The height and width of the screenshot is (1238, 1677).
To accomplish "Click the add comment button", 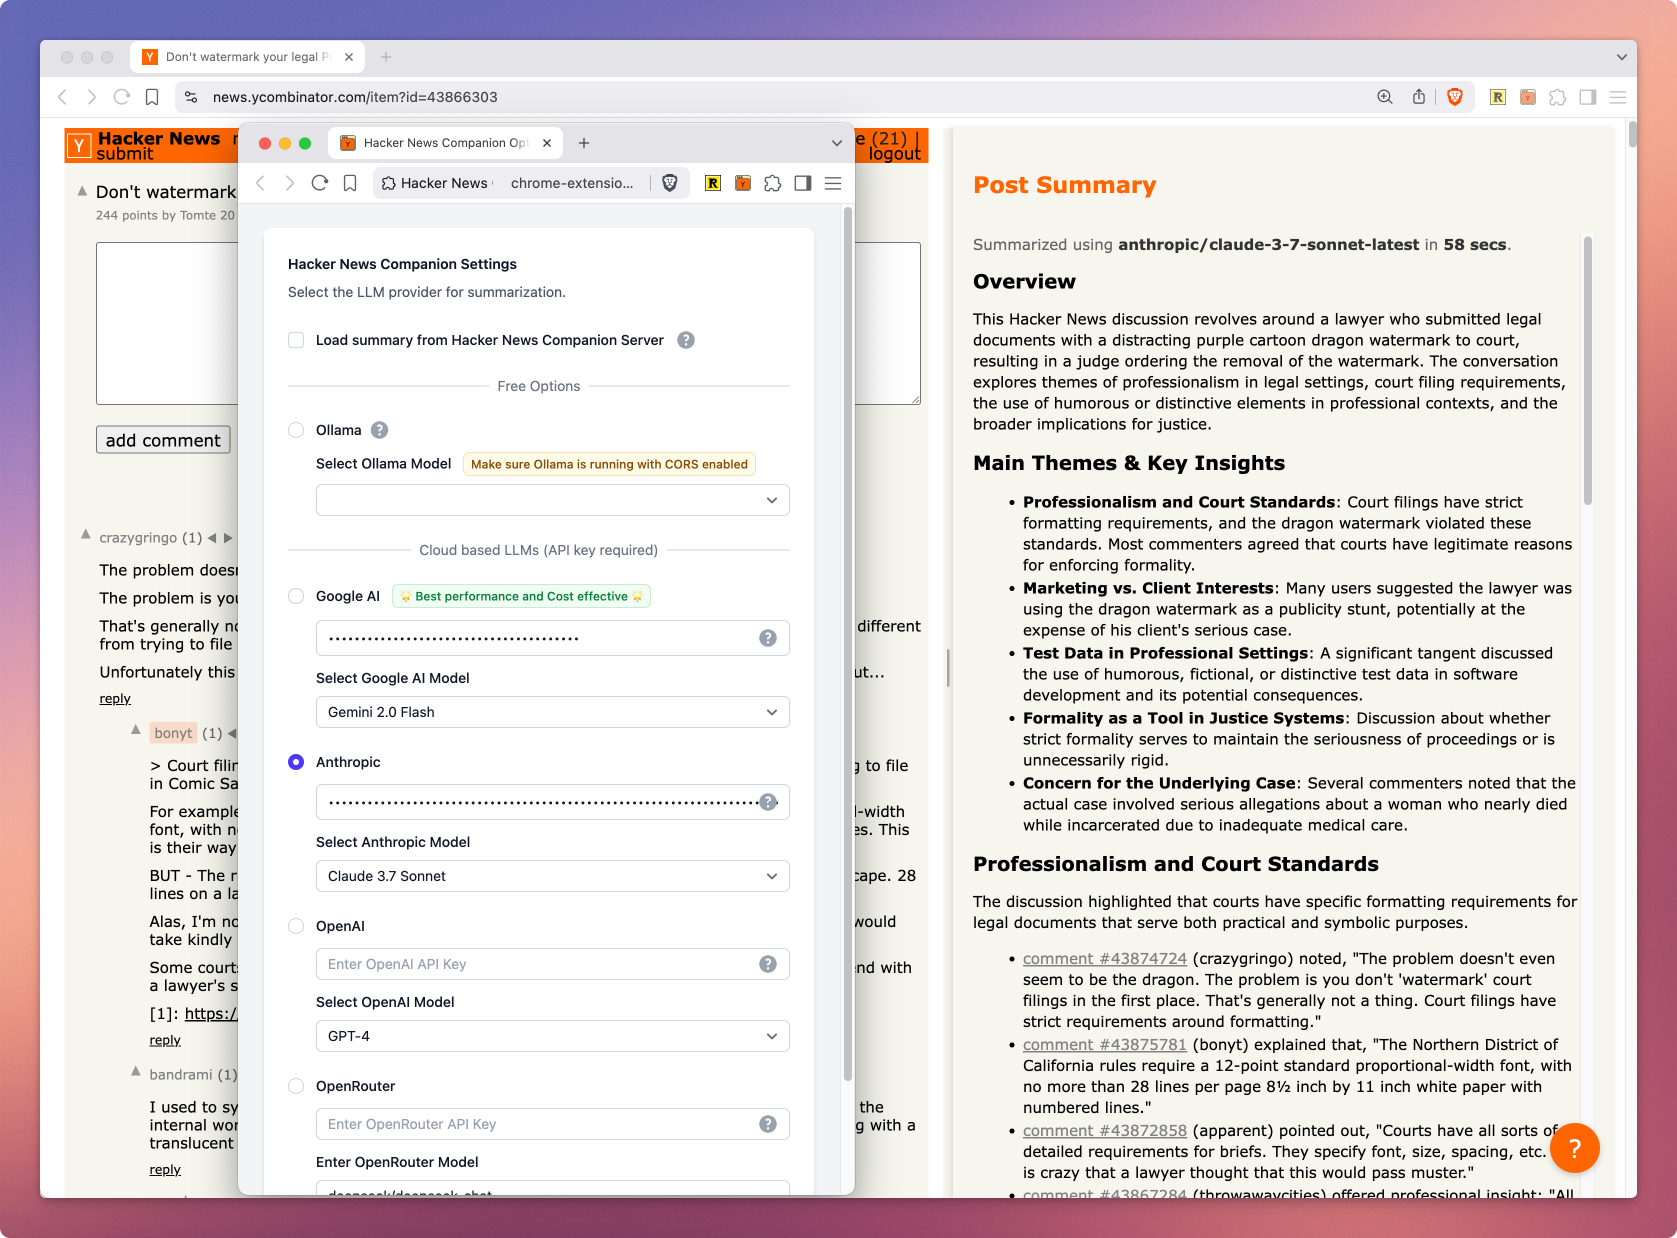I will (x=163, y=440).
